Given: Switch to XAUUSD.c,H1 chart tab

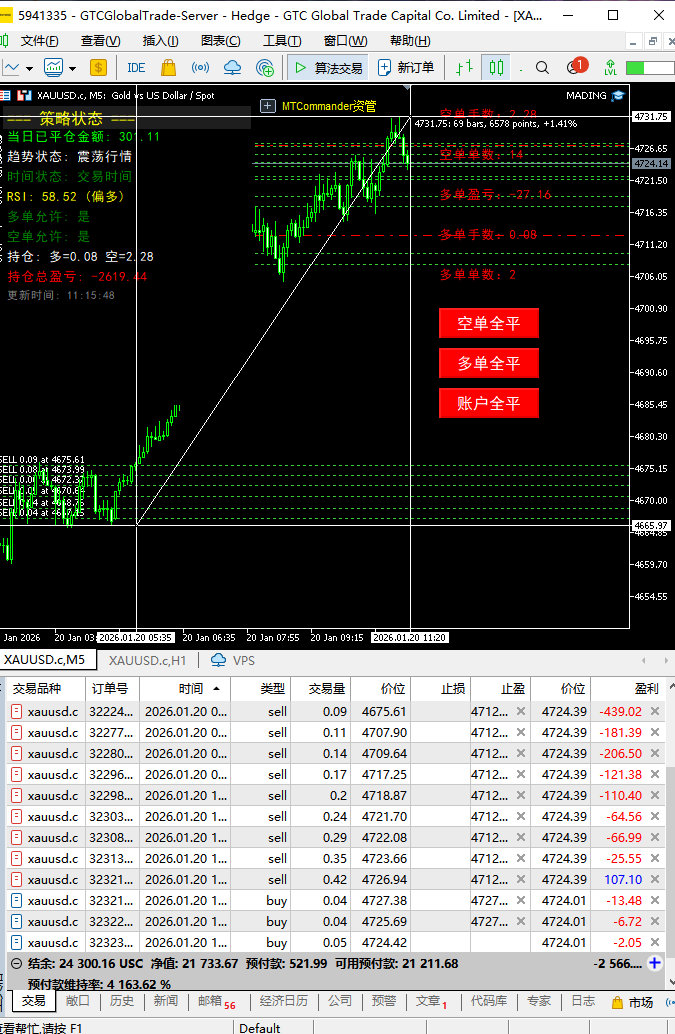Looking at the screenshot, I should [x=148, y=660].
